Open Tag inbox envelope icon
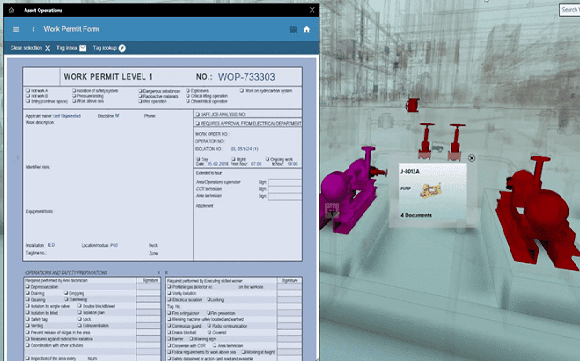 82,48
